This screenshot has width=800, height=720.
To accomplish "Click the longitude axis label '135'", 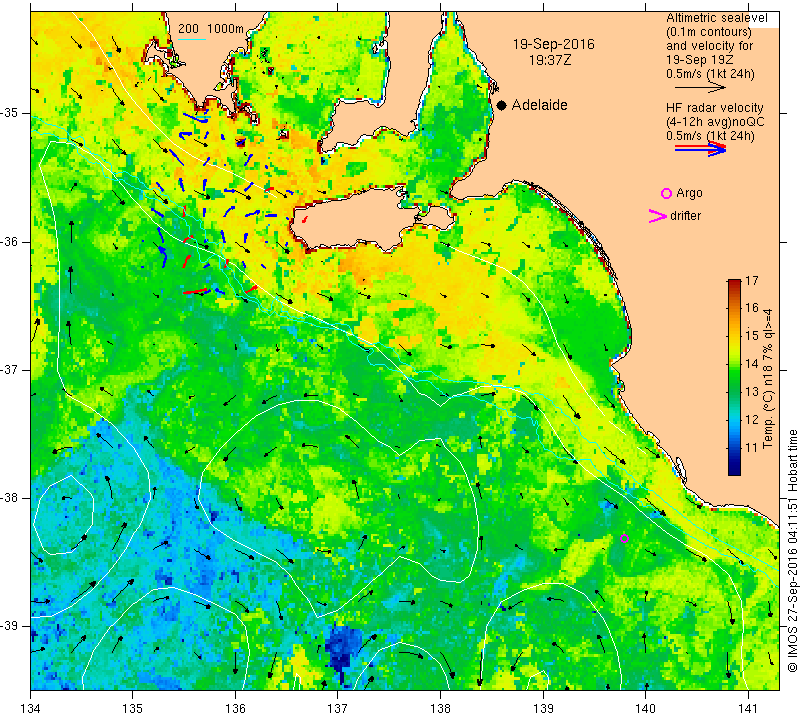I will click(133, 709).
